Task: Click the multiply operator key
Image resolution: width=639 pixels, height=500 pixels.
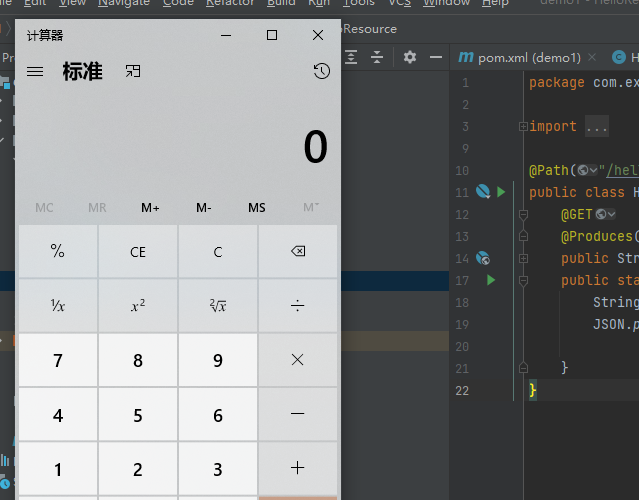Action: (298, 360)
